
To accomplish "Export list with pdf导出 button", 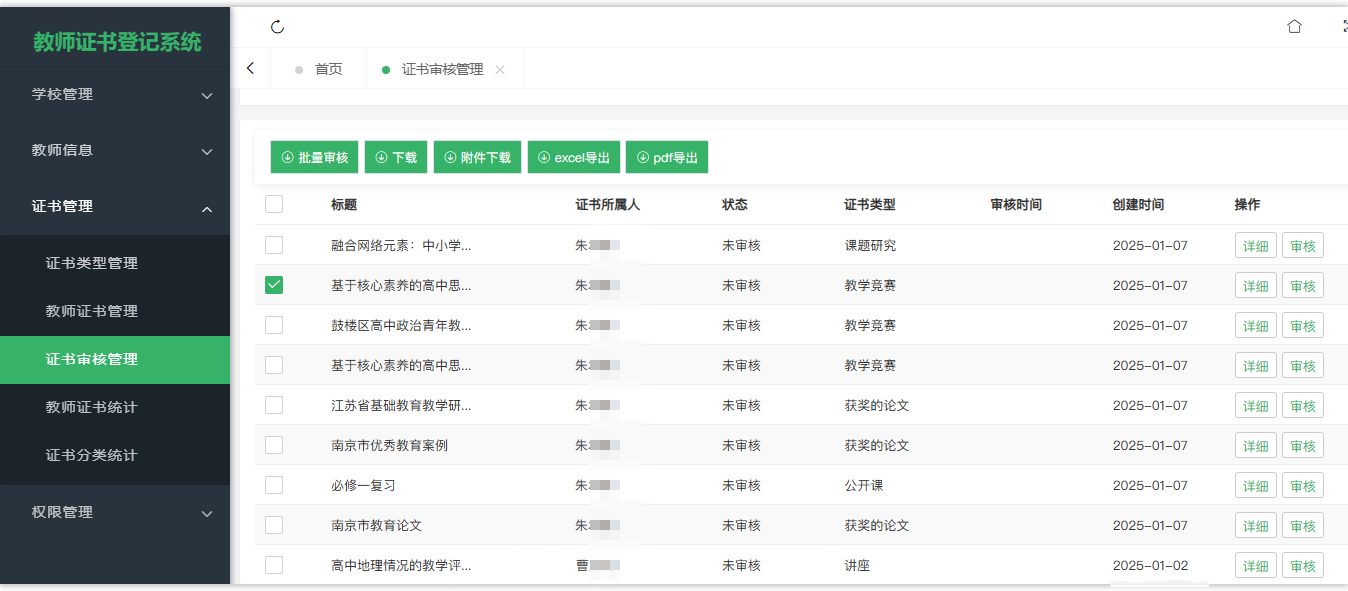I will 666,157.
